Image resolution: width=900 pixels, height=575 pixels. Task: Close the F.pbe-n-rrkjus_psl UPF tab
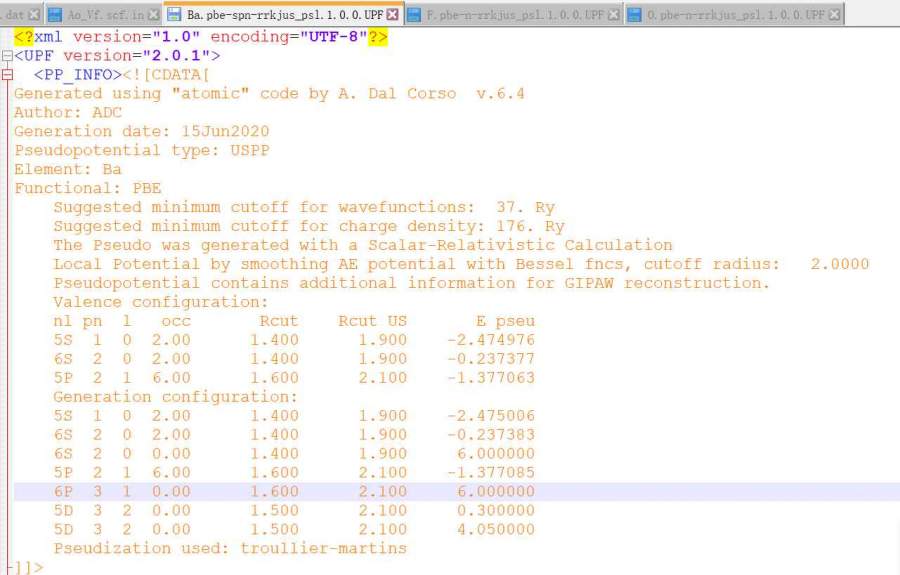point(614,14)
